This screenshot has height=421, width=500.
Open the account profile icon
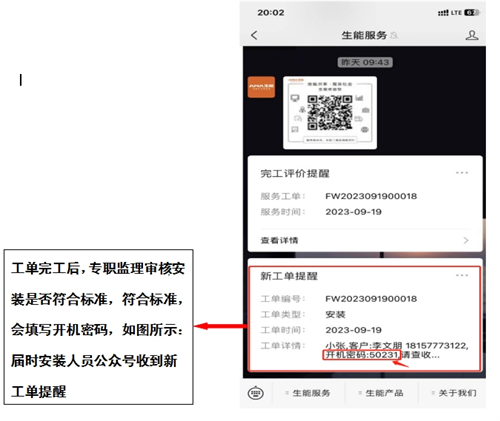(472, 35)
